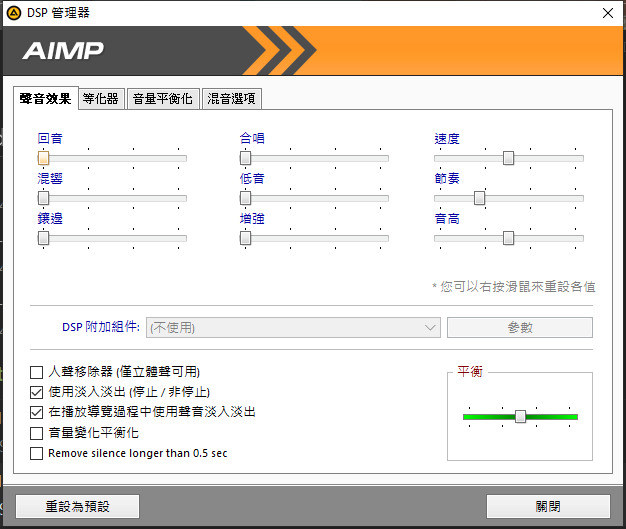Viewport: 626px width, 529px height.
Task: Click the 速度 label
Action: point(447,139)
